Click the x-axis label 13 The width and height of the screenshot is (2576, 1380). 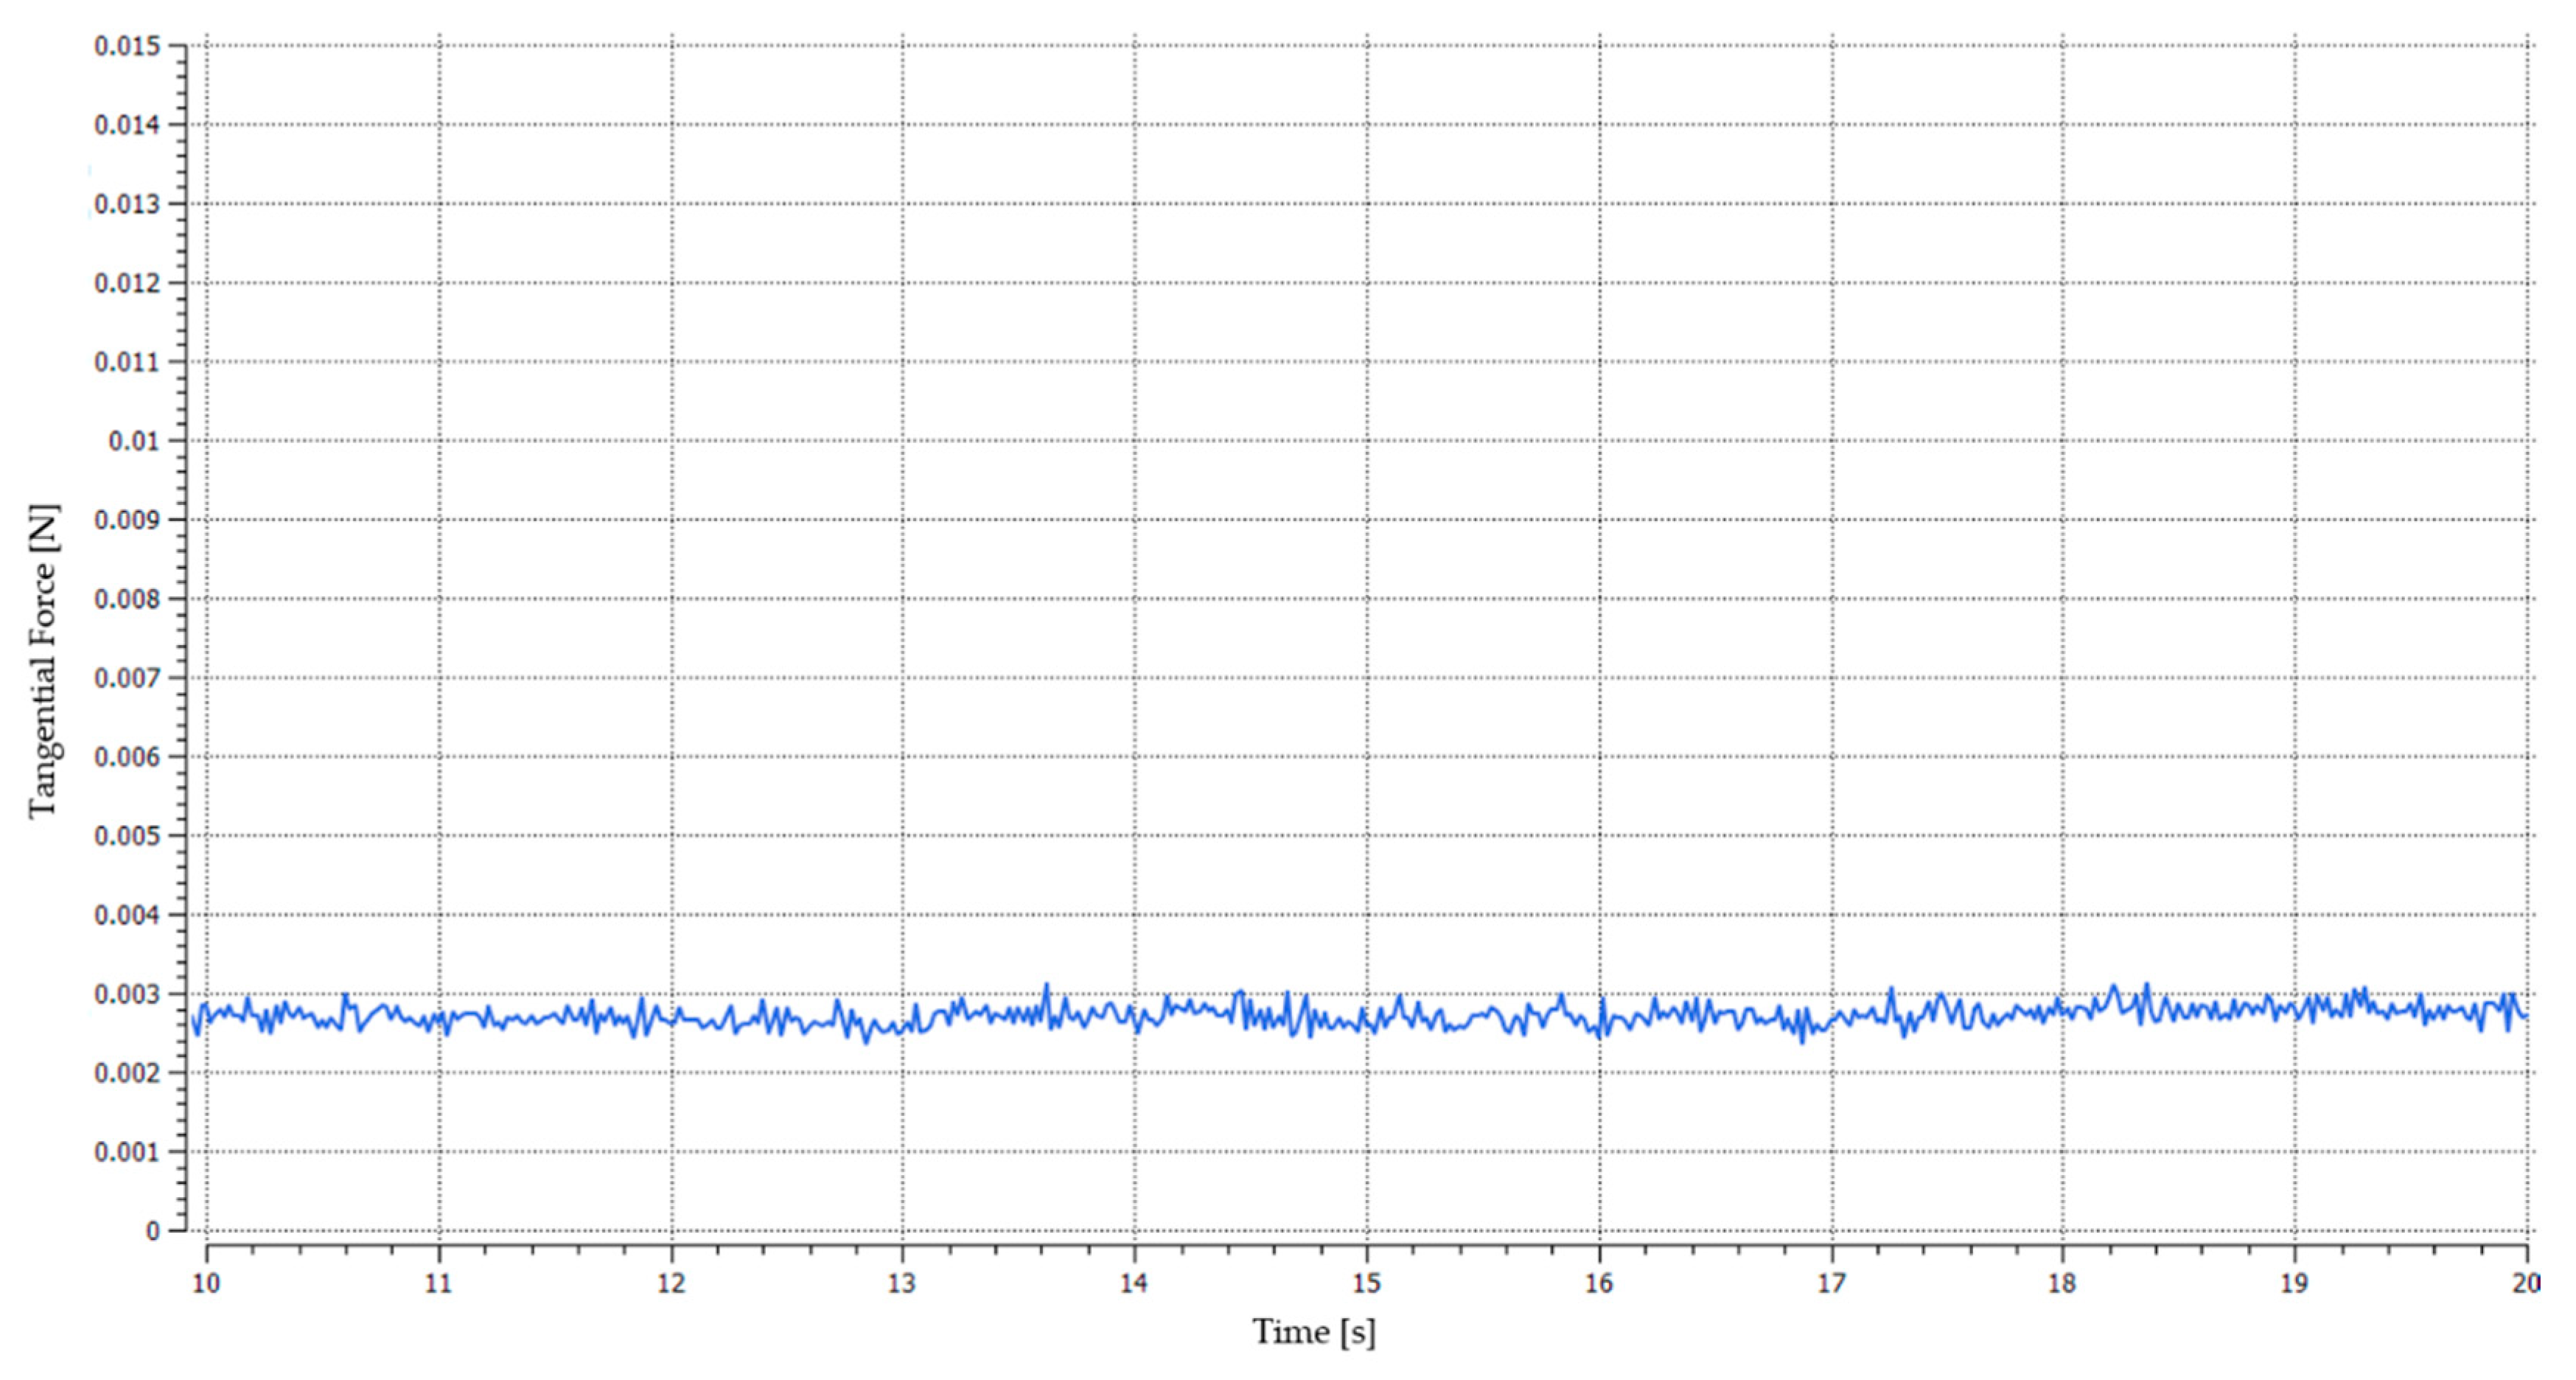coord(901,1283)
